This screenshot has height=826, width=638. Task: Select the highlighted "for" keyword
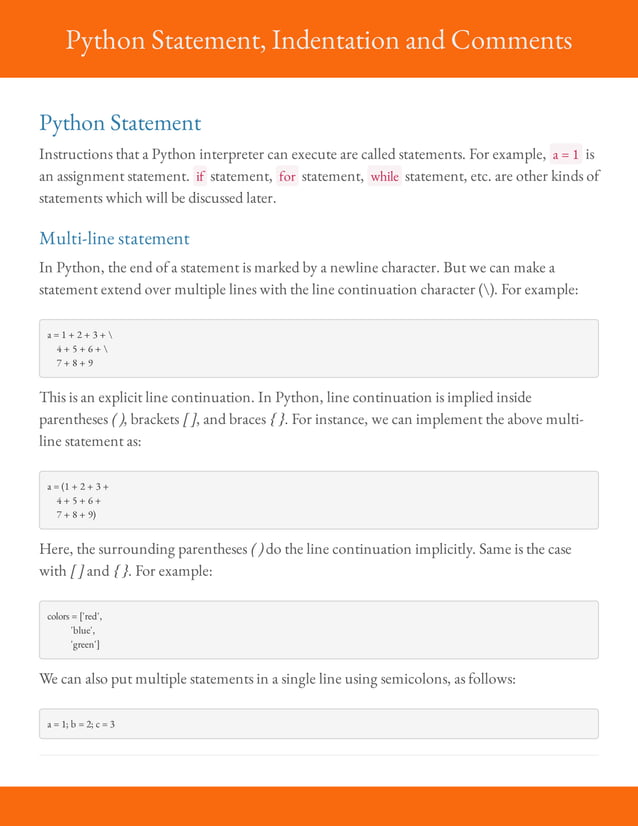288,177
